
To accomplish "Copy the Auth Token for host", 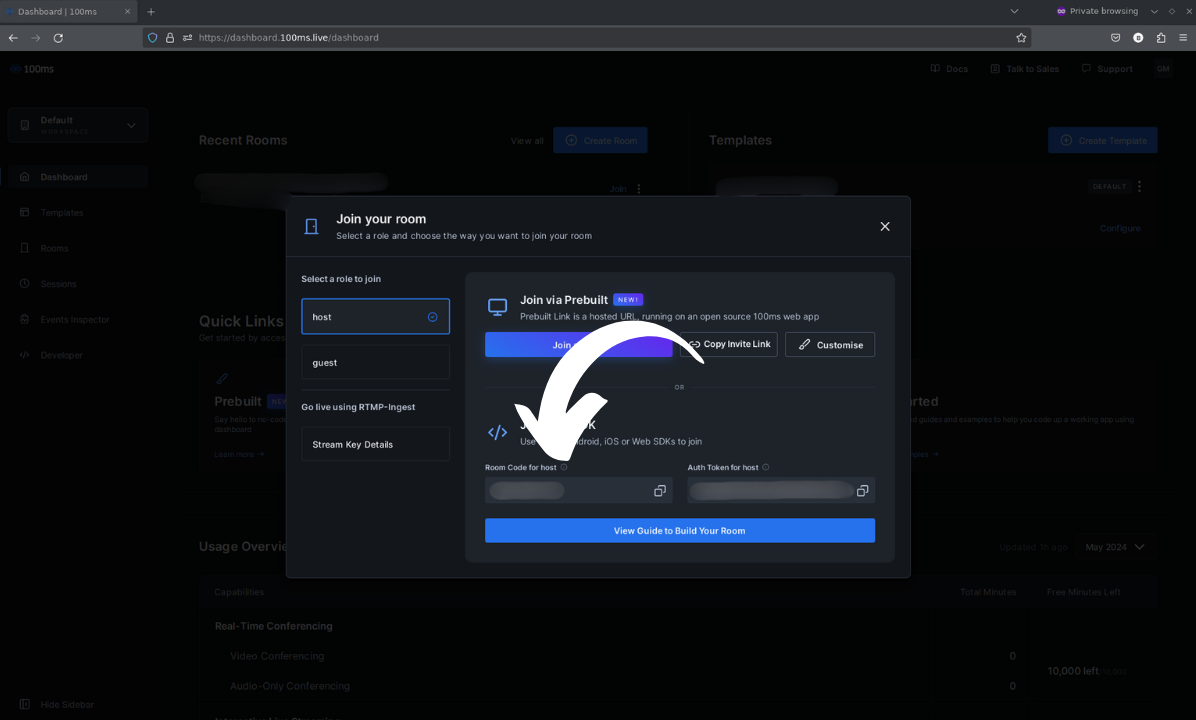I will [x=862, y=490].
